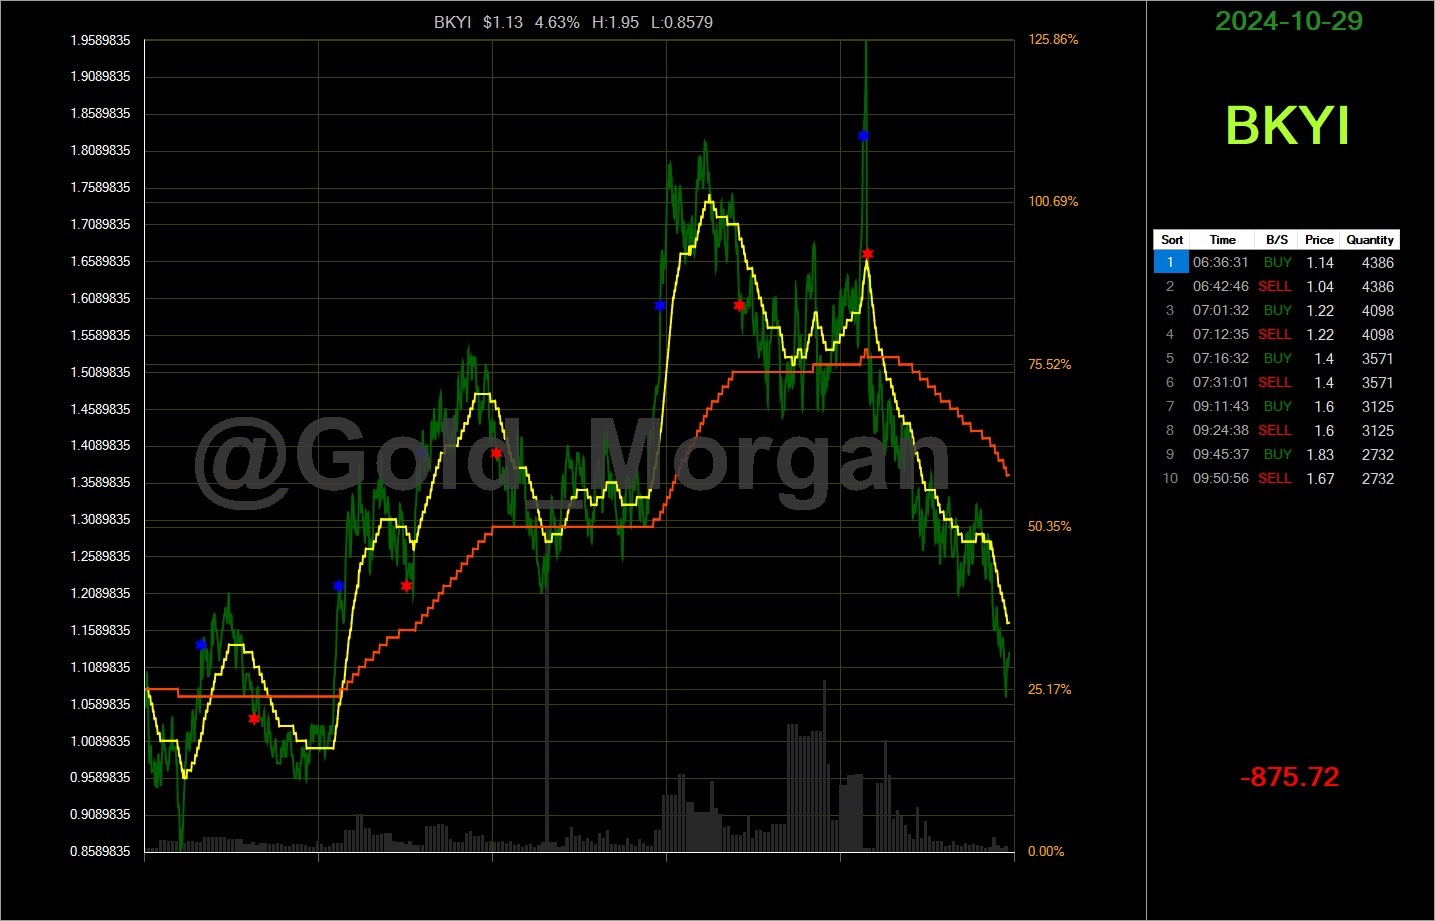
Task: Select the 09:24:38 time cell
Action: coord(1220,430)
